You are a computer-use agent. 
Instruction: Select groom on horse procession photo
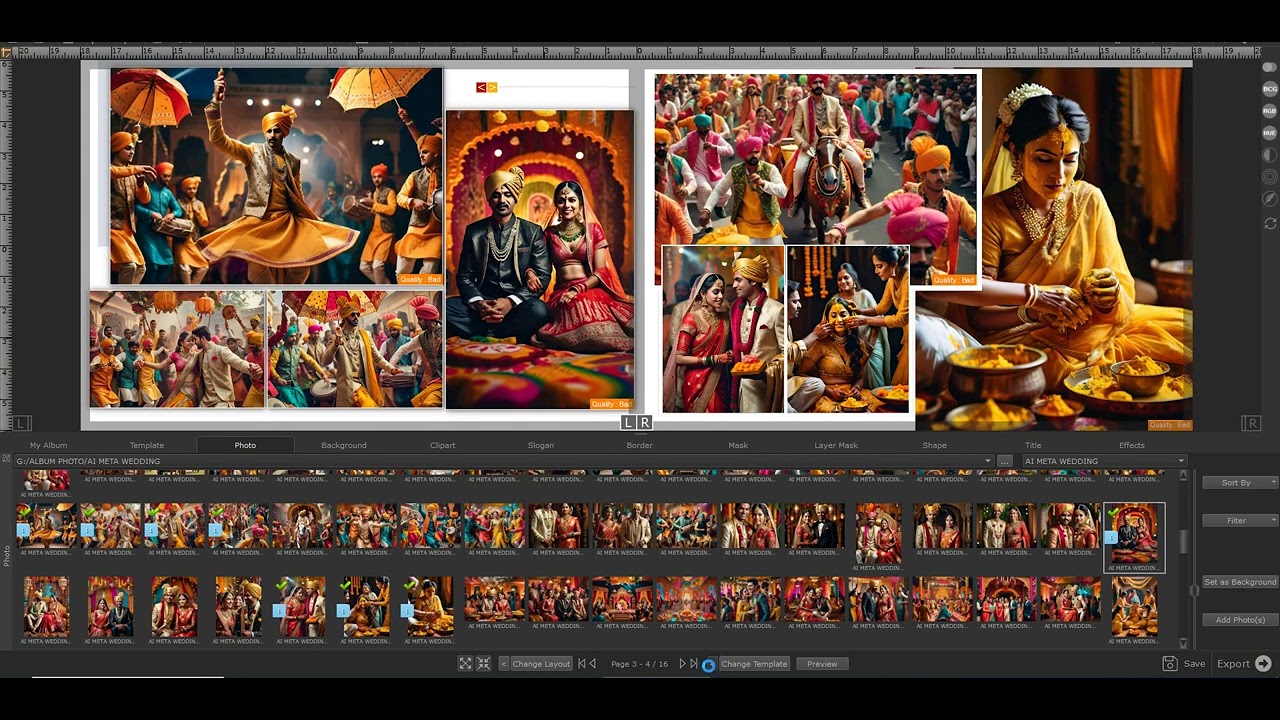(x=816, y=158)
